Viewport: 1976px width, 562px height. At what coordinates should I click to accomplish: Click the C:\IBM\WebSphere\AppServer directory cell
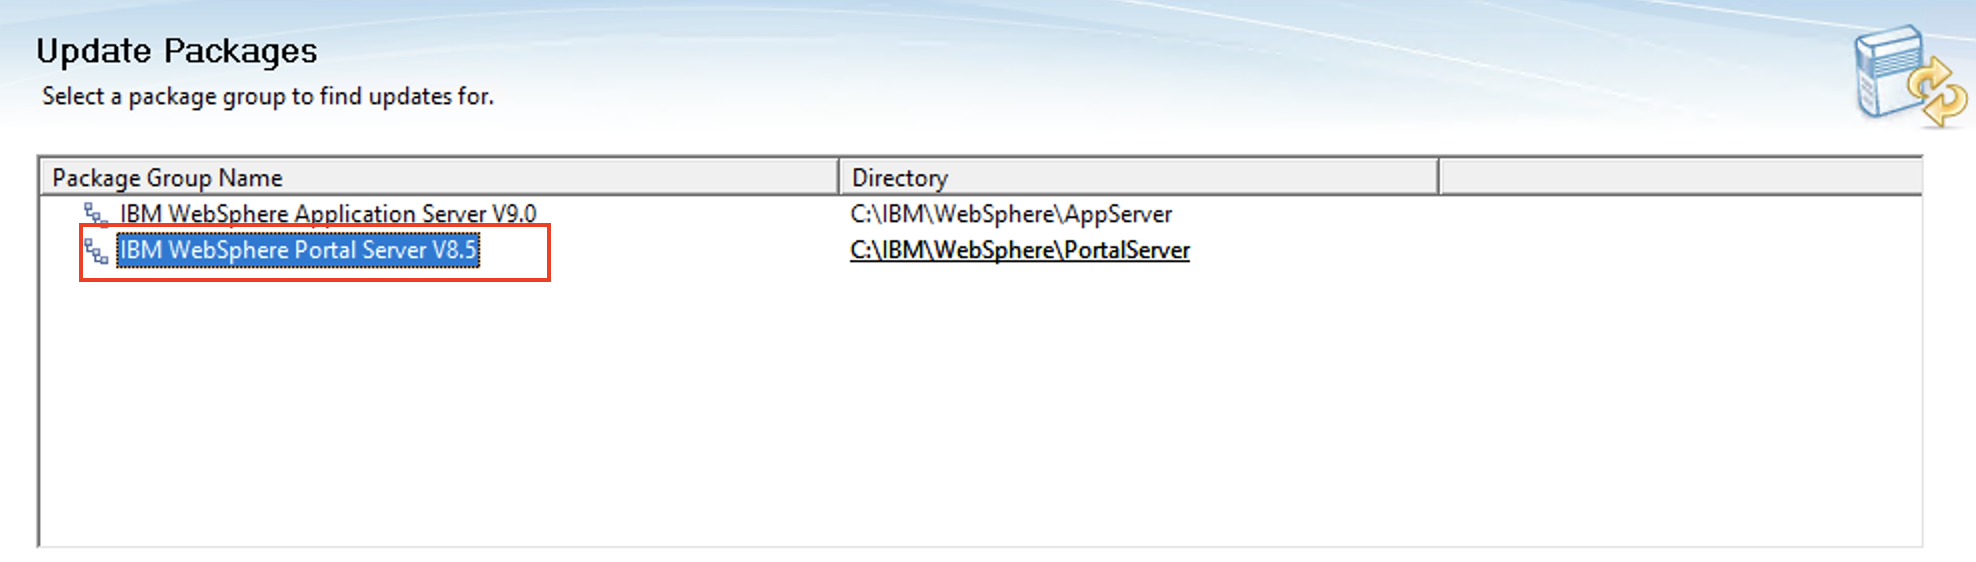coord(1010,214)
